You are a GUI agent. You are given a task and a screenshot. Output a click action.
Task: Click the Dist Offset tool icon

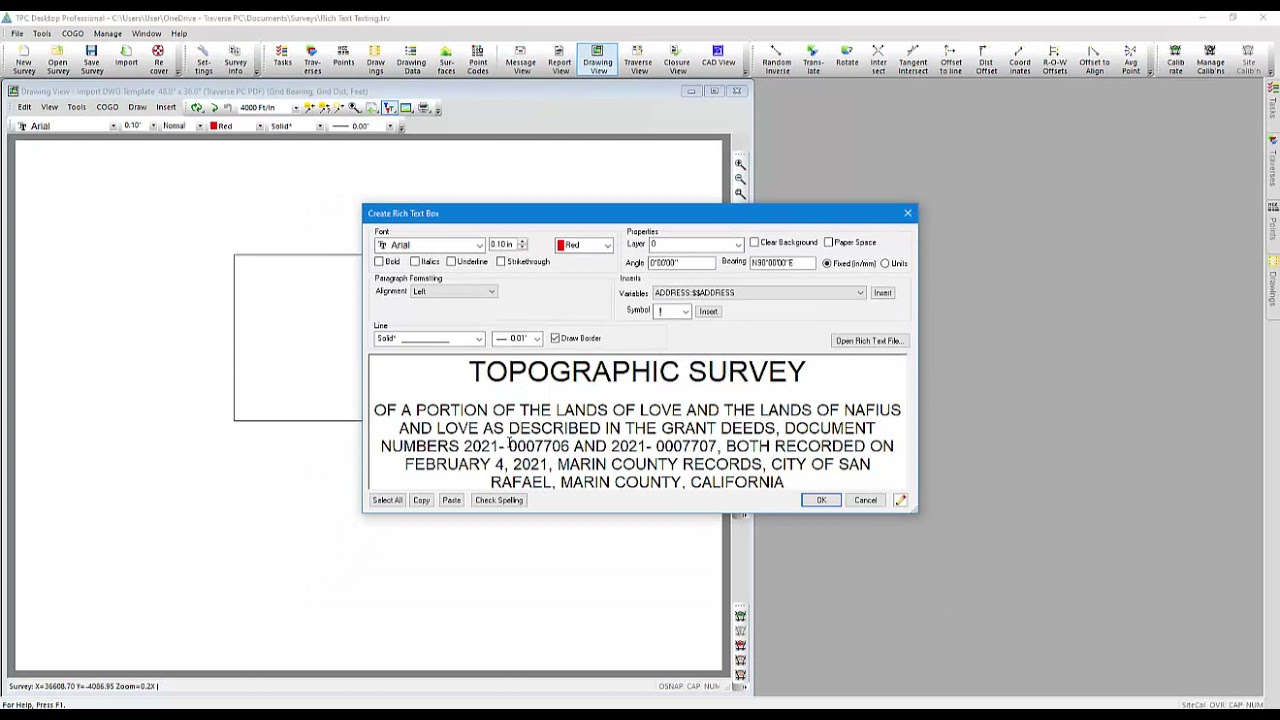pyautogui.click(x=986, y=60)
